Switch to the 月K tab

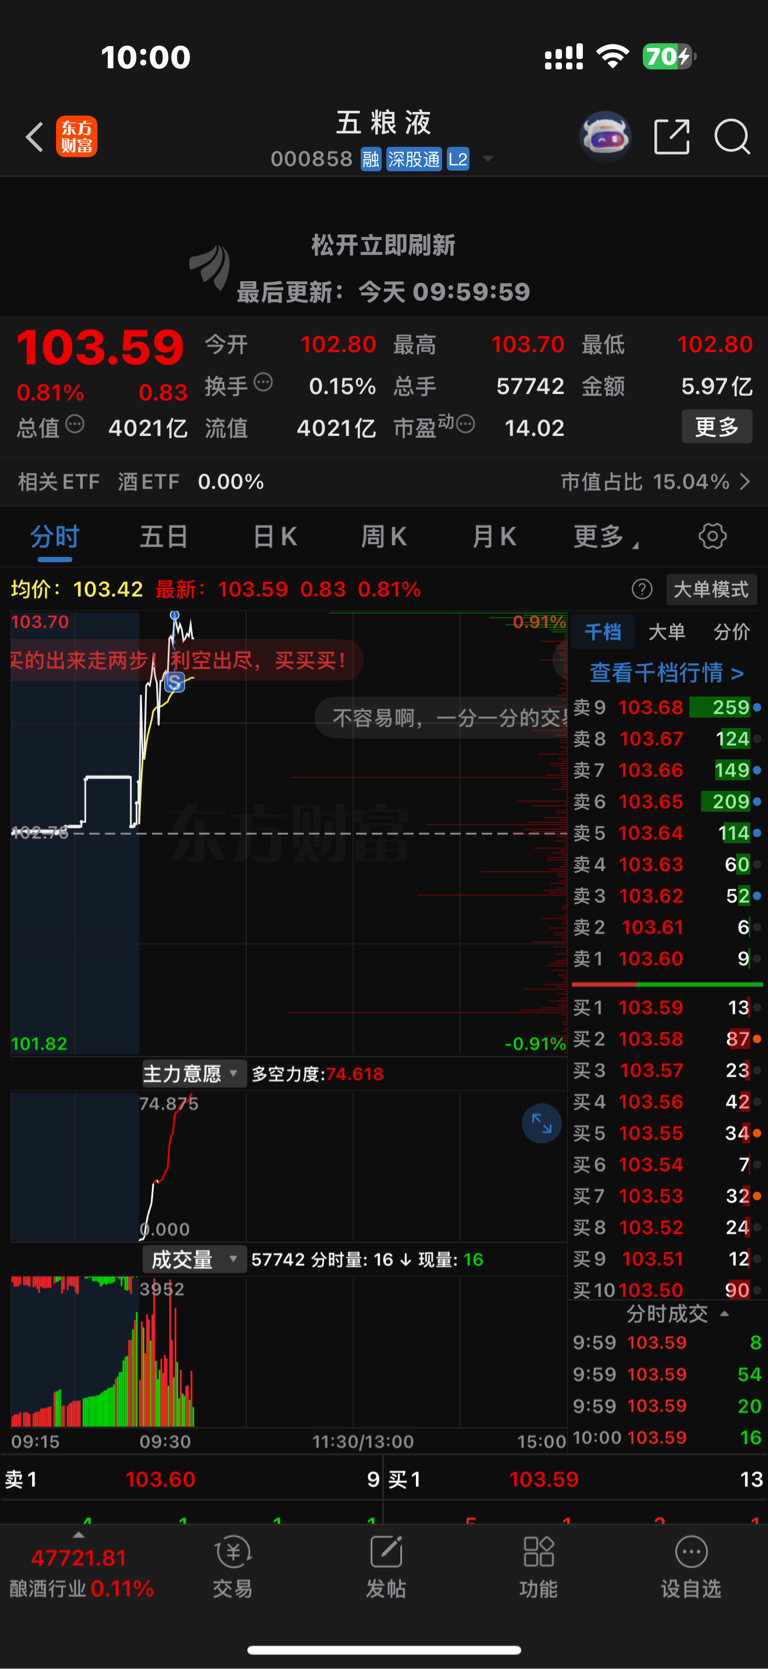(x=494, y=537)
